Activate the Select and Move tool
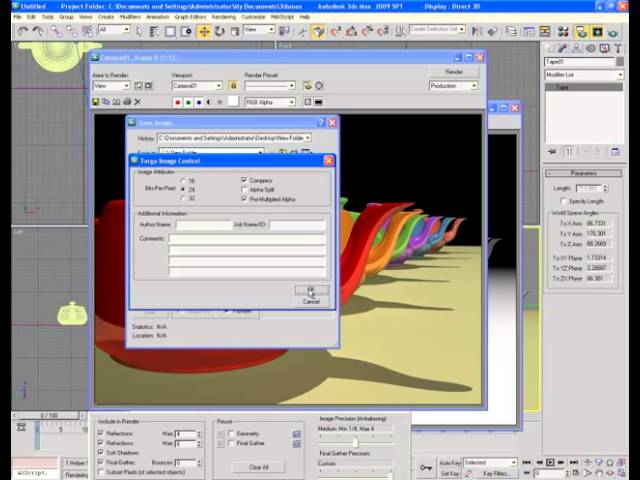 coord(204,31)
